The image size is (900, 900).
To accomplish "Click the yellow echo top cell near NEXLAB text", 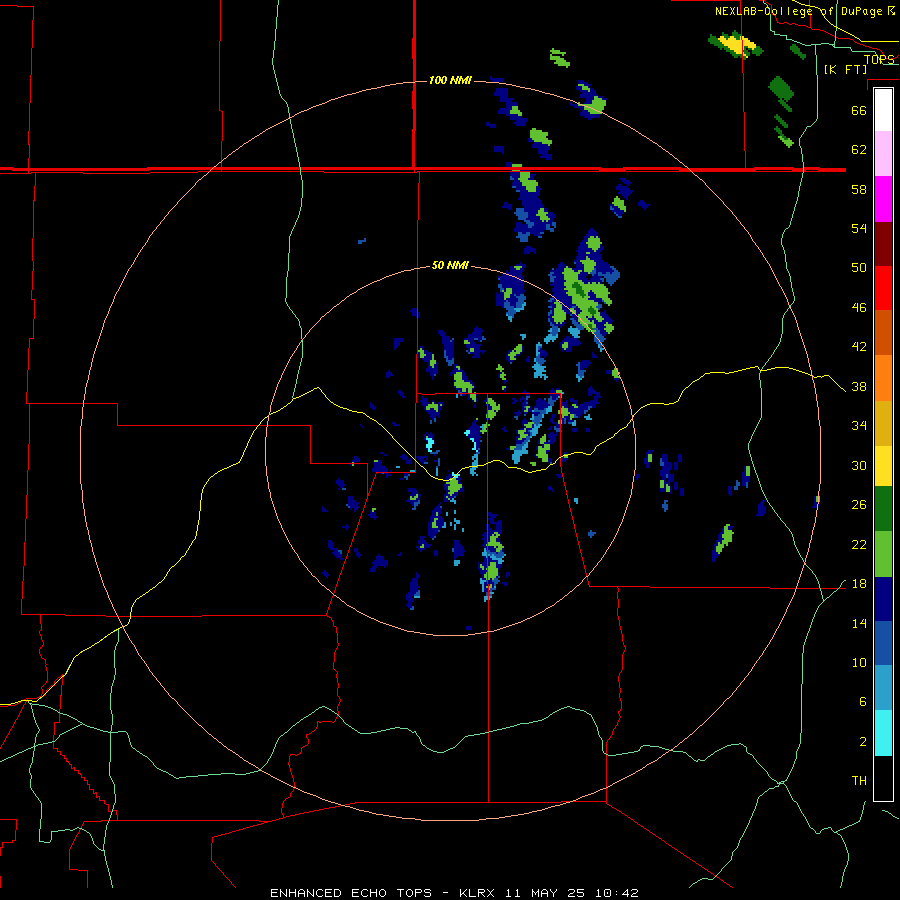I will [737, 44].
